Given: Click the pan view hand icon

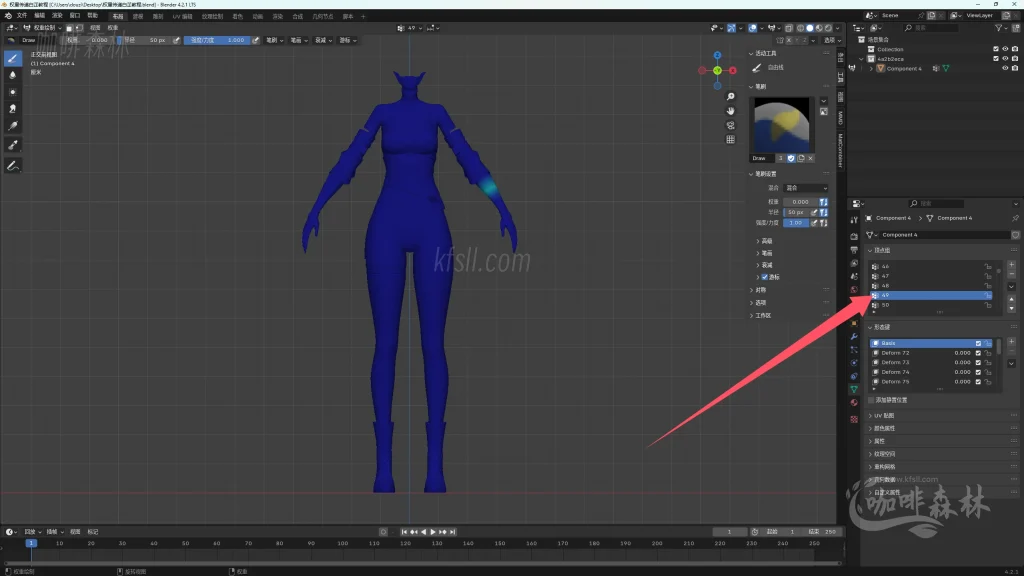Looking at the screenshot, I should pyautogui.click(x=730, y=111).
